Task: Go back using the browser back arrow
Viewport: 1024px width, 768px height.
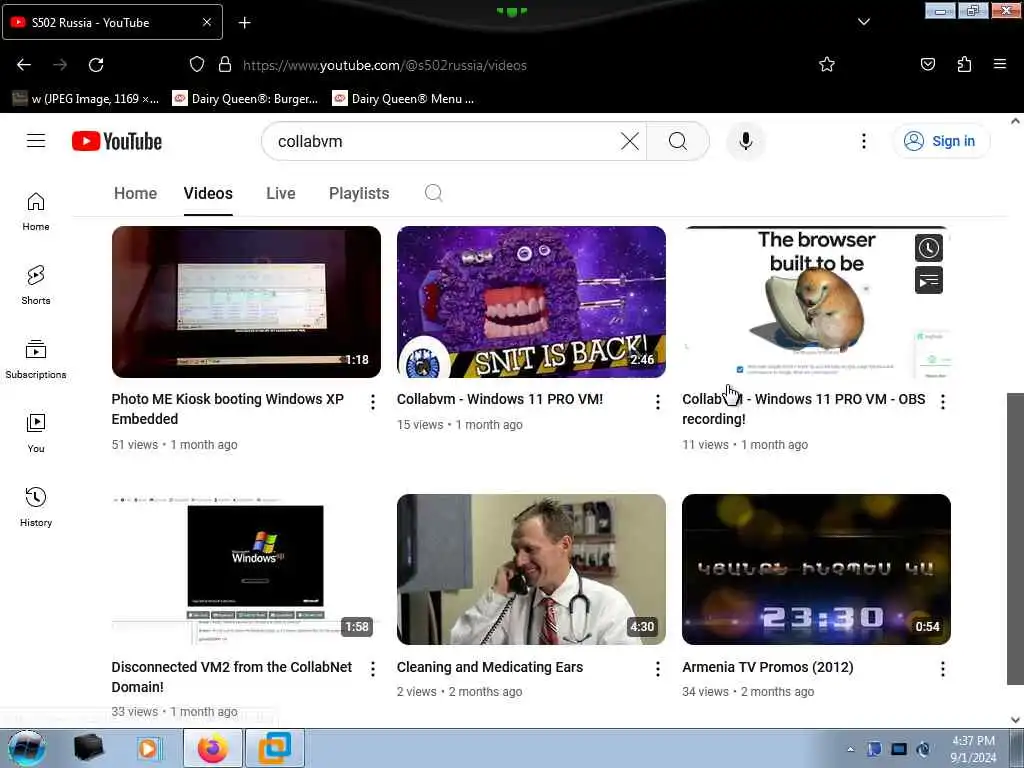Action: [x=24, y=65]
